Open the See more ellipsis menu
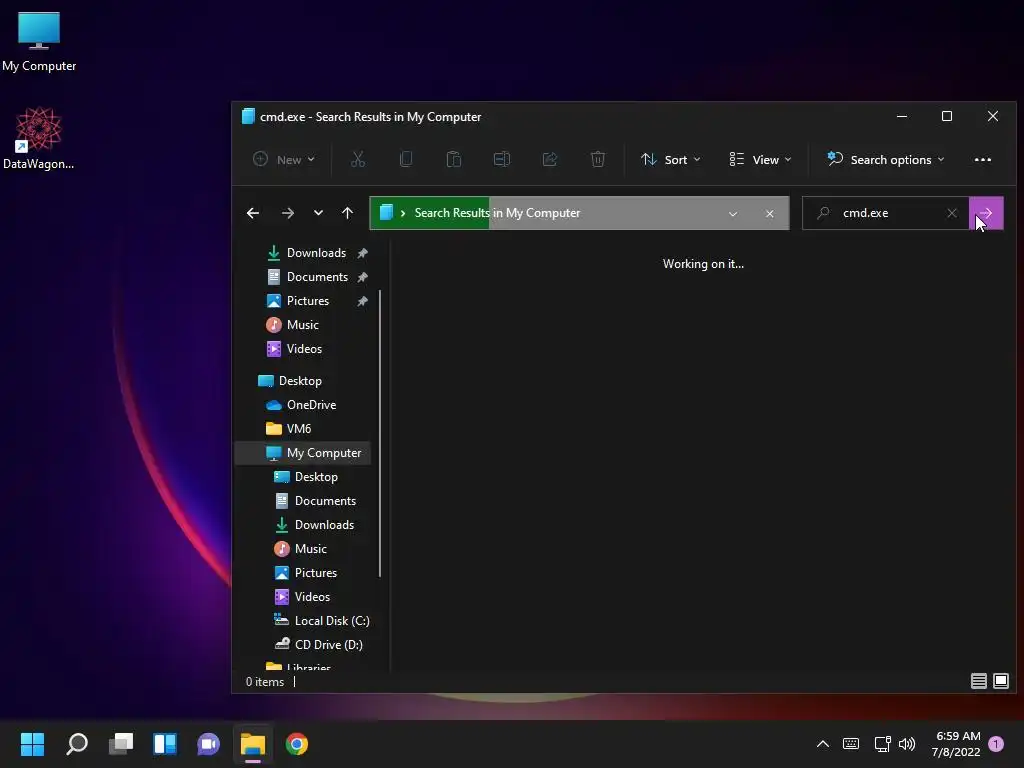 pyautogui.click(x=982, y=159)
